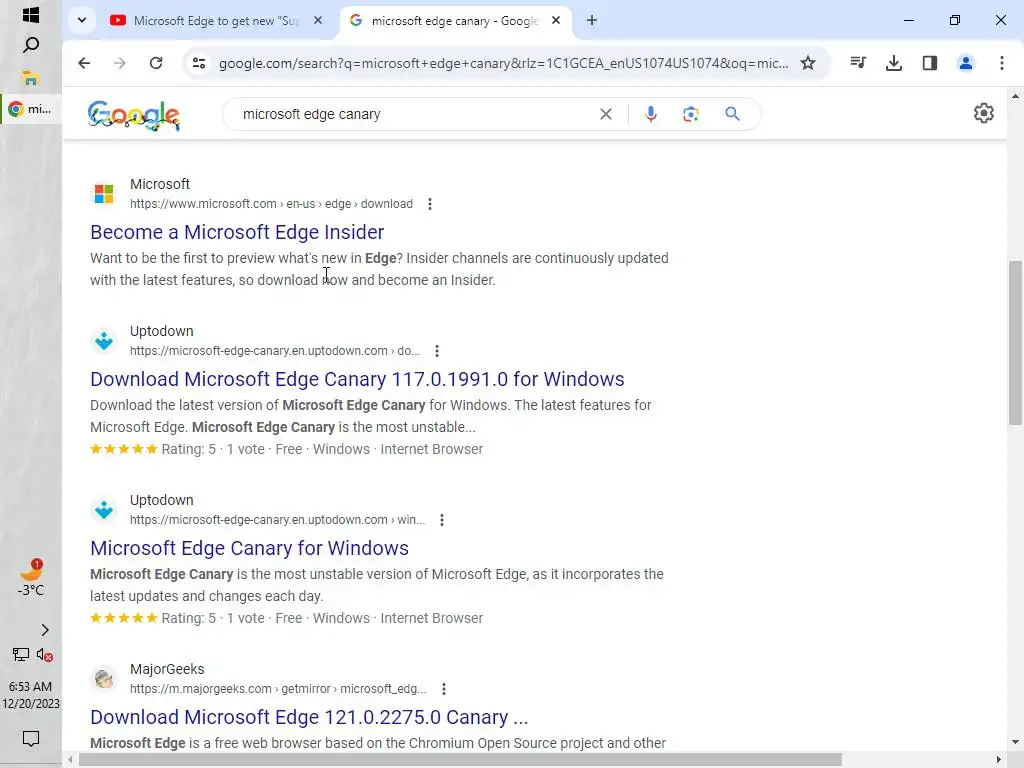This screenshot has height=768, width=1024.
Task: Click the scroll right arrow
Action: tap(999, 760)
